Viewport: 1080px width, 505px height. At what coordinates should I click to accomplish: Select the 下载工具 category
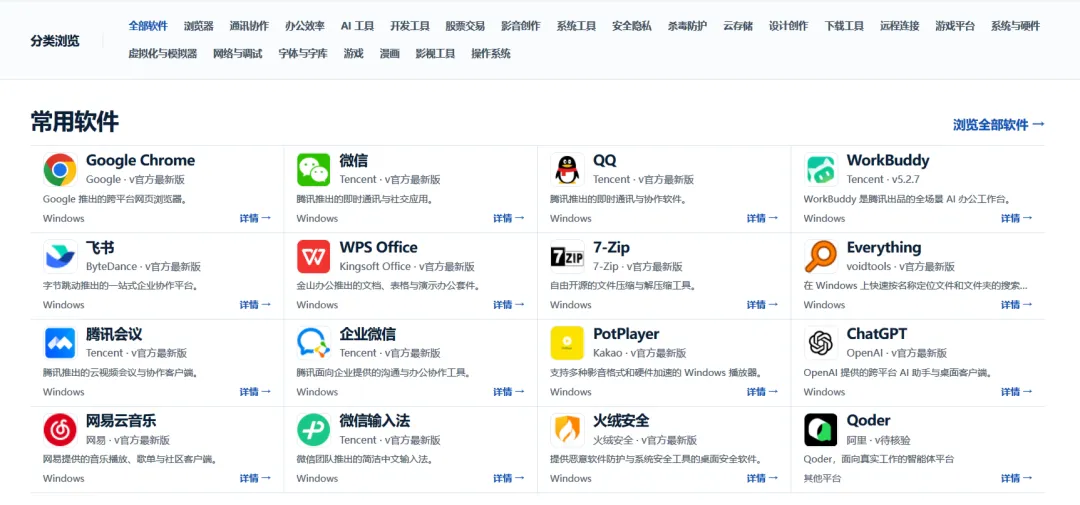pos(844,26)
